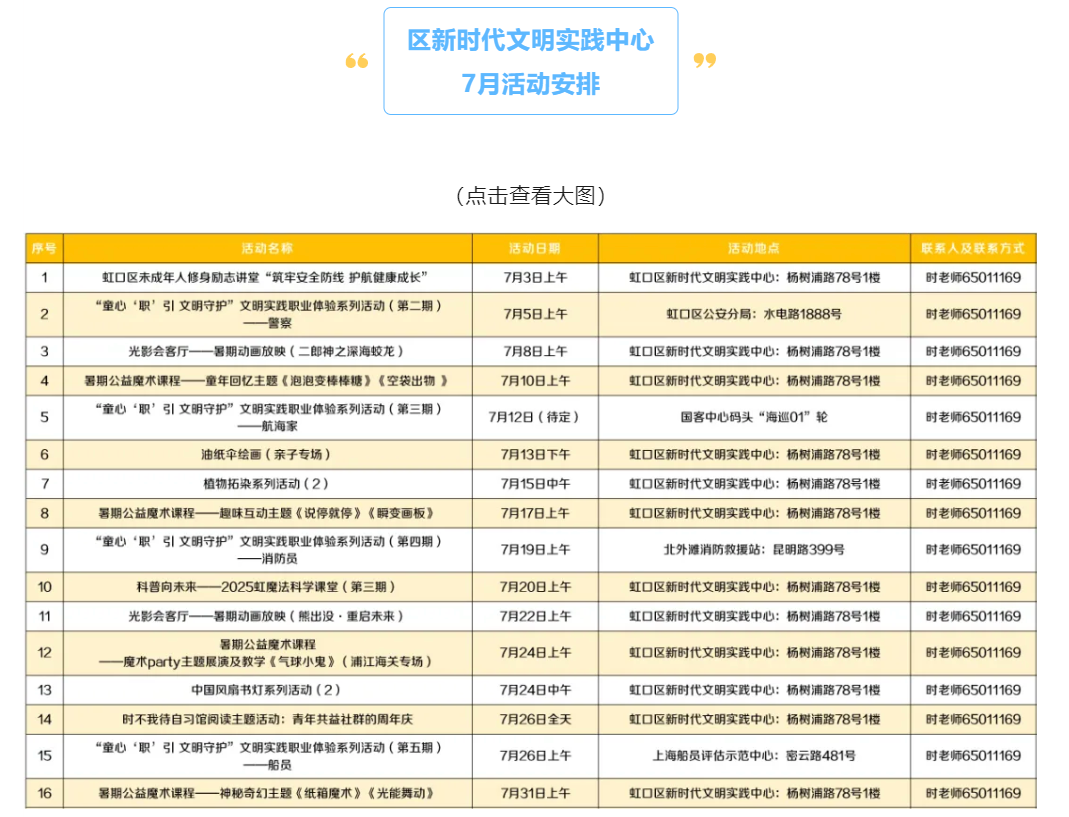This screenshot has width=1069, height=817.
Task: Select the 中国风扇书灯系列活动(2) activity name
Action: tap(266, 690)
